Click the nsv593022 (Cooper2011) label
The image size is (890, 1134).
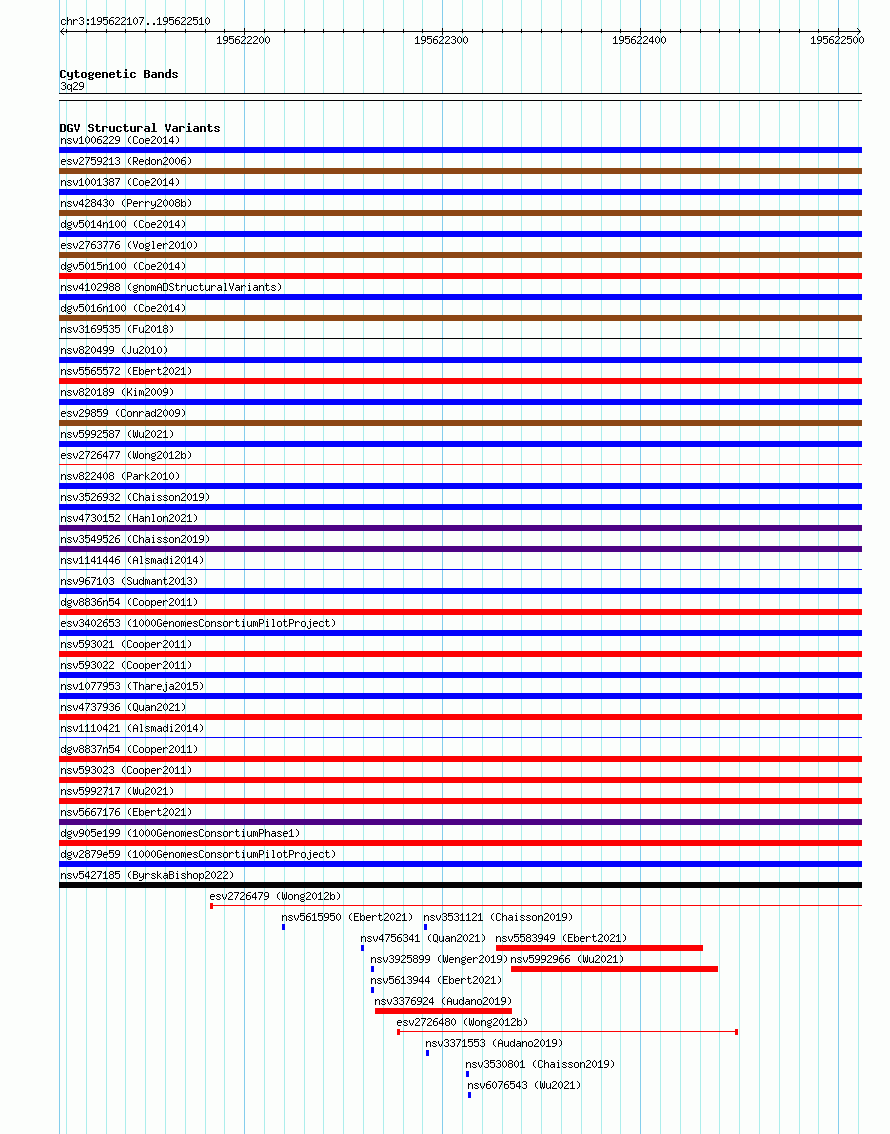(x=126, y=665)
